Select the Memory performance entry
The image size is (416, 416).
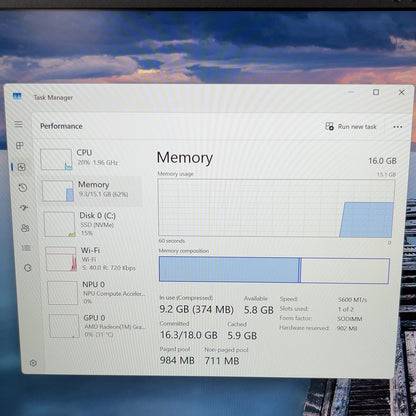tap(91, 191)
